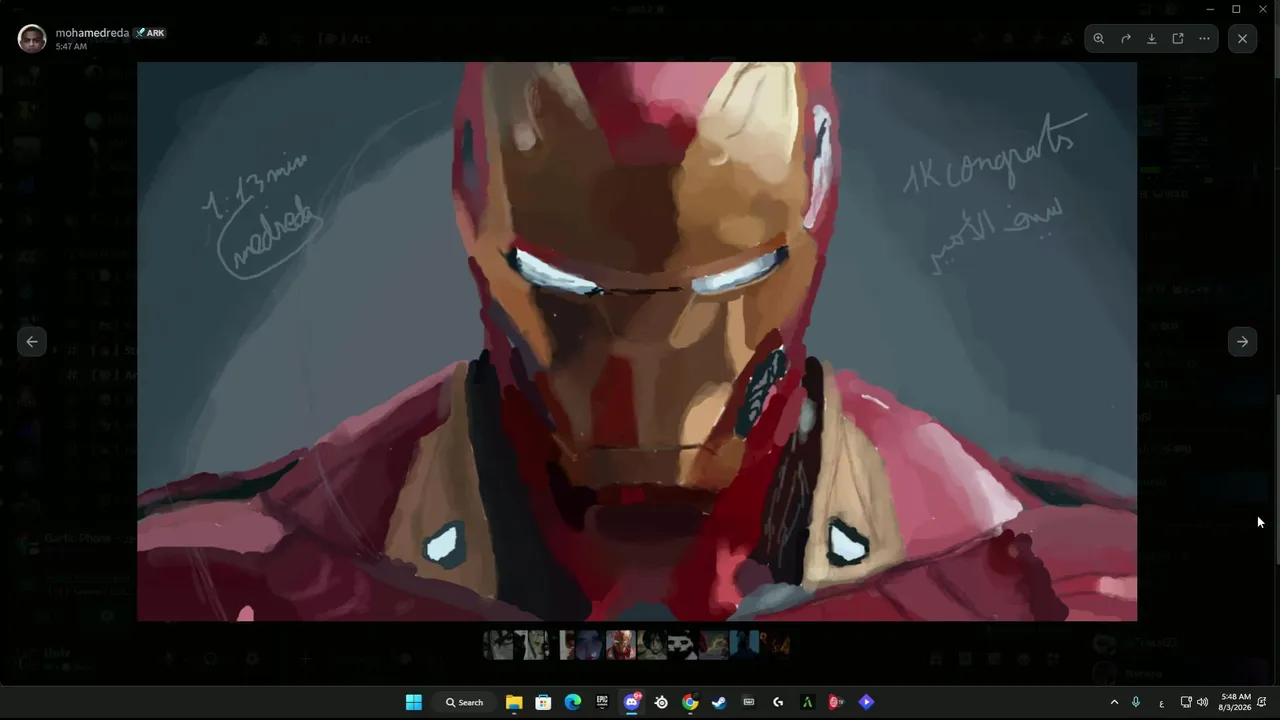Click the Discord taskbar icon
The height and width of the screenshot is (720, 1280).
pos(632,702)
